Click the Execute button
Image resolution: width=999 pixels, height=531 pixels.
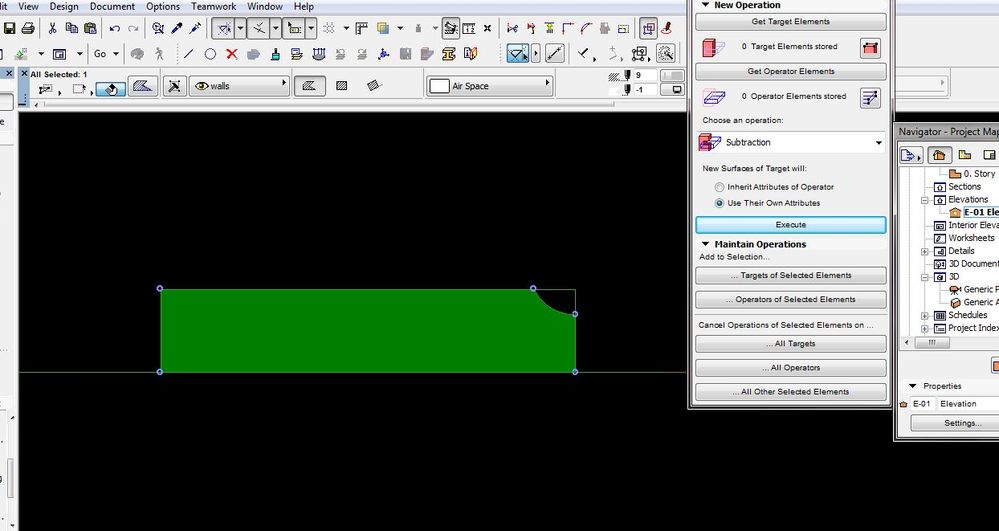coord(791,225)
